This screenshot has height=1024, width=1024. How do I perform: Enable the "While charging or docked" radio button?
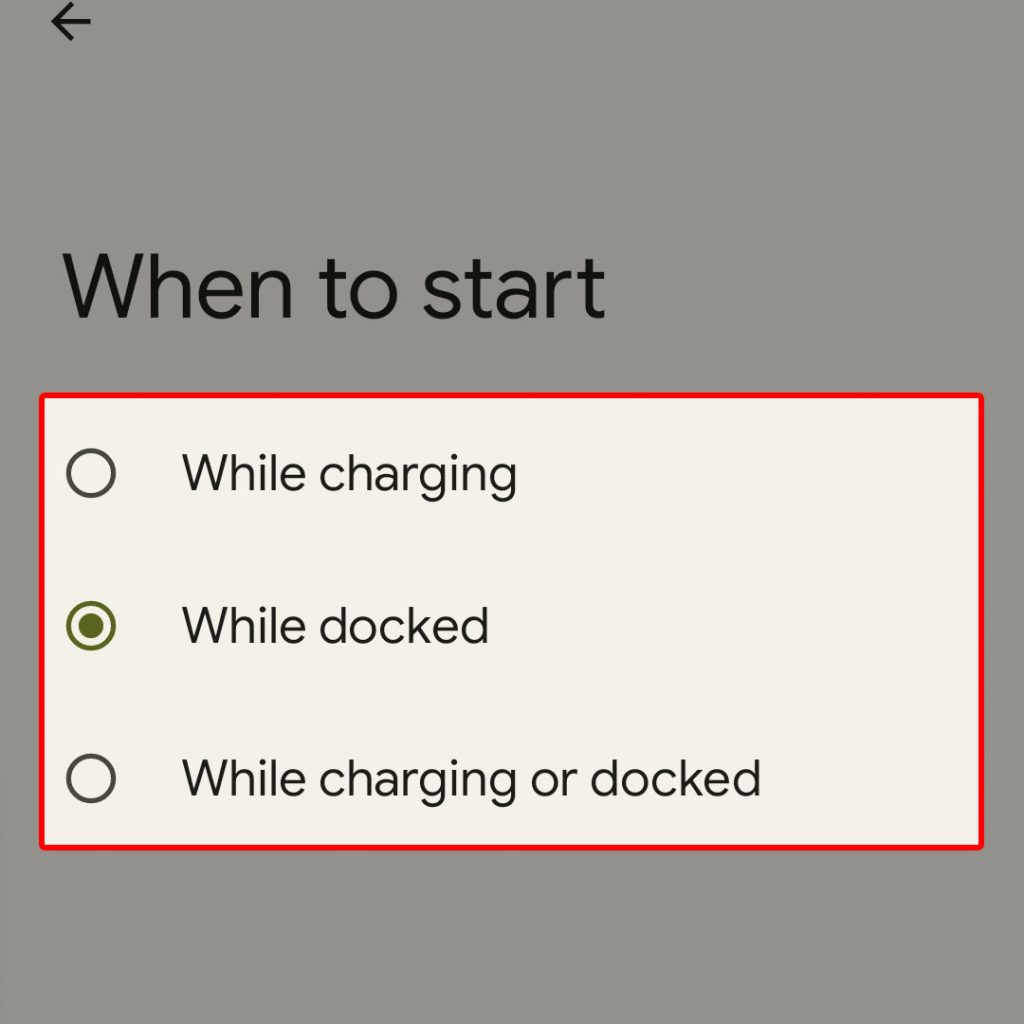(91, 779)
